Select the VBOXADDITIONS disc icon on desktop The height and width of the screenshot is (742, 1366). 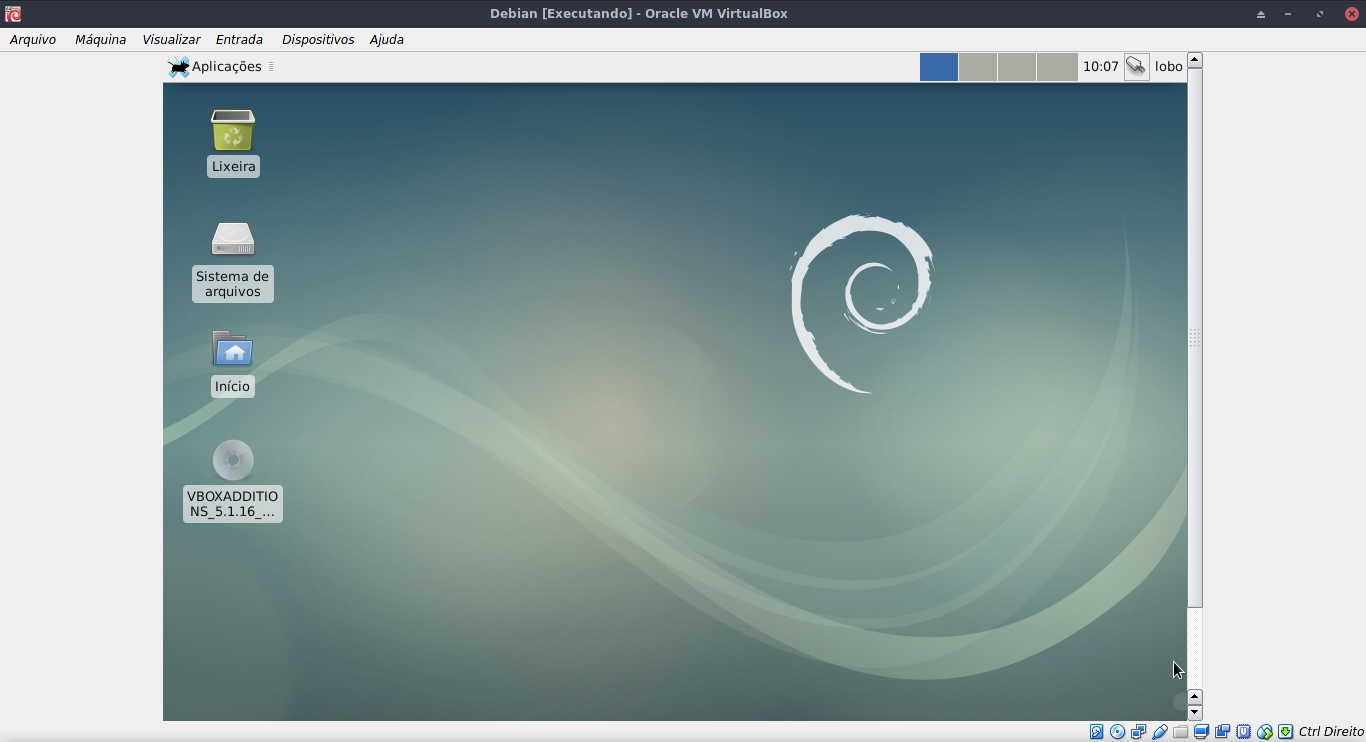(x=233, y=460)
